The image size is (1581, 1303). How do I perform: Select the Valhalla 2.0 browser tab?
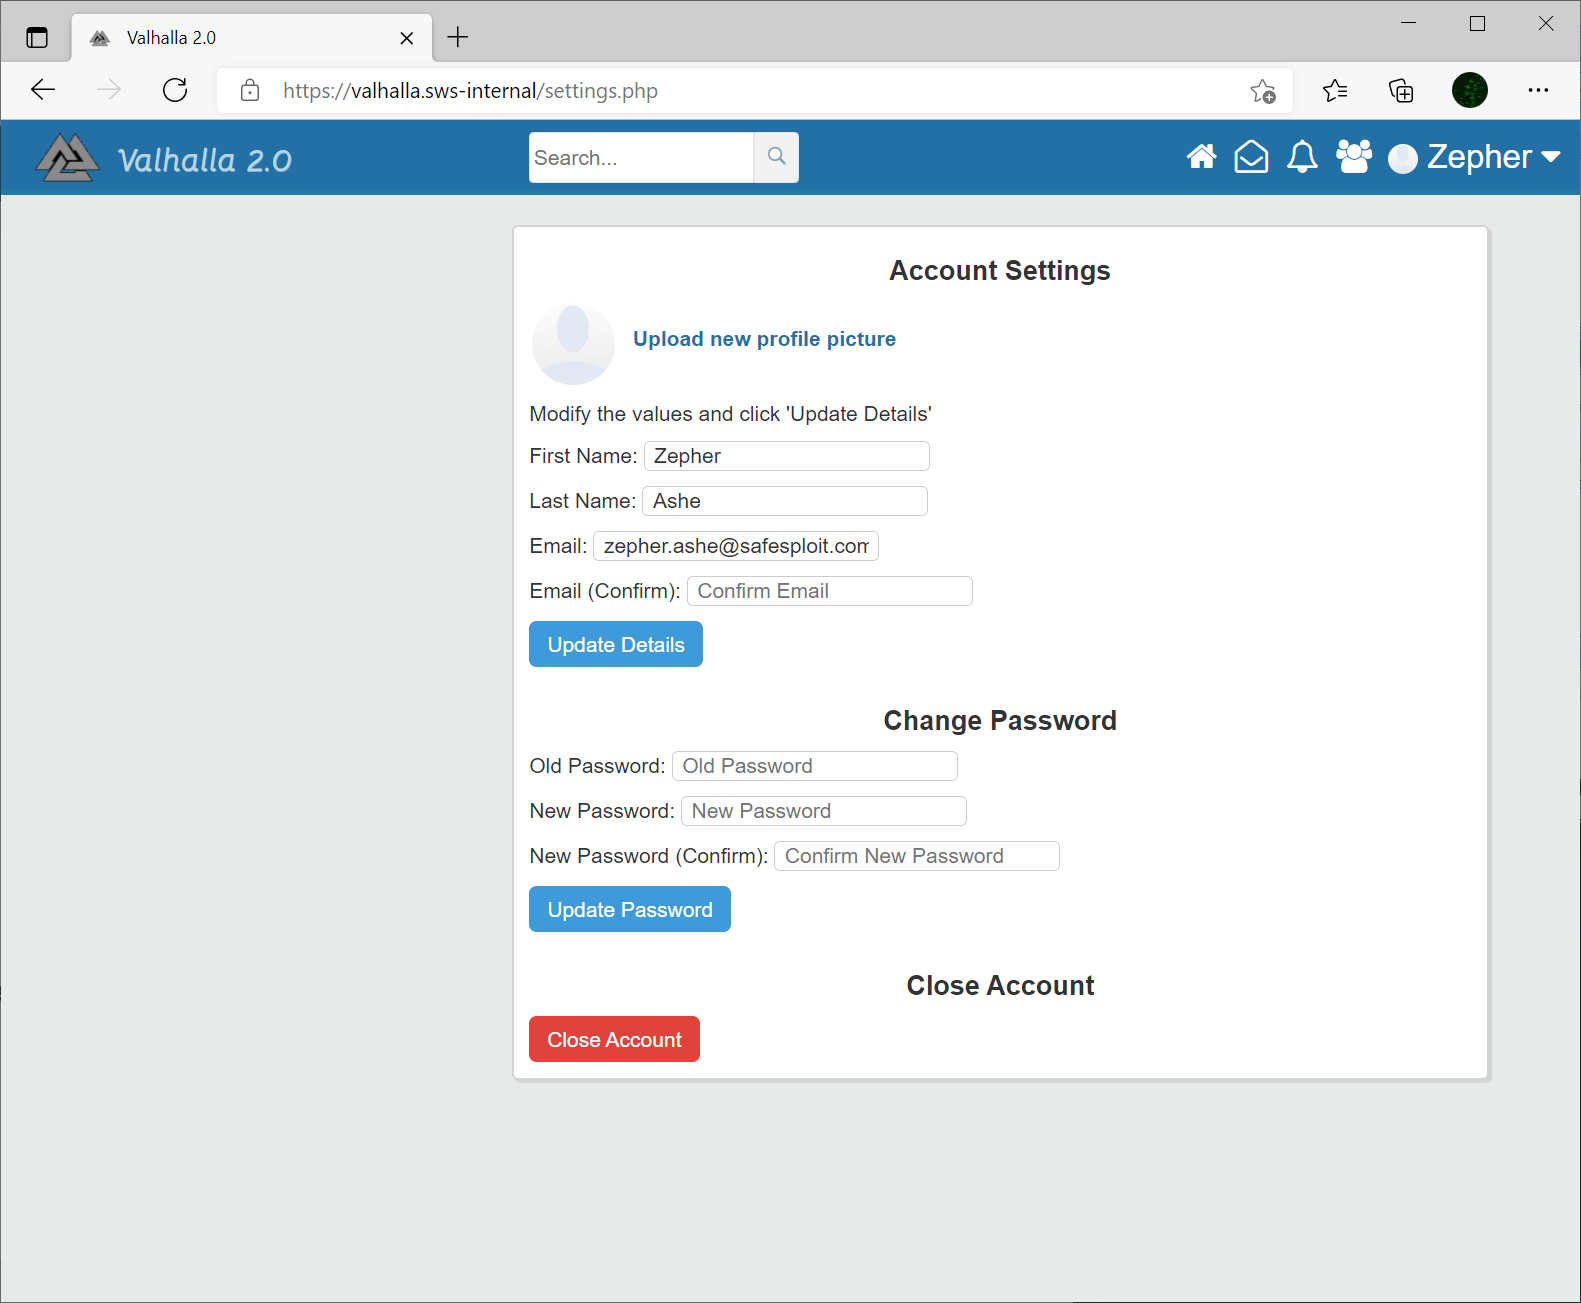(x=252, y=38)
